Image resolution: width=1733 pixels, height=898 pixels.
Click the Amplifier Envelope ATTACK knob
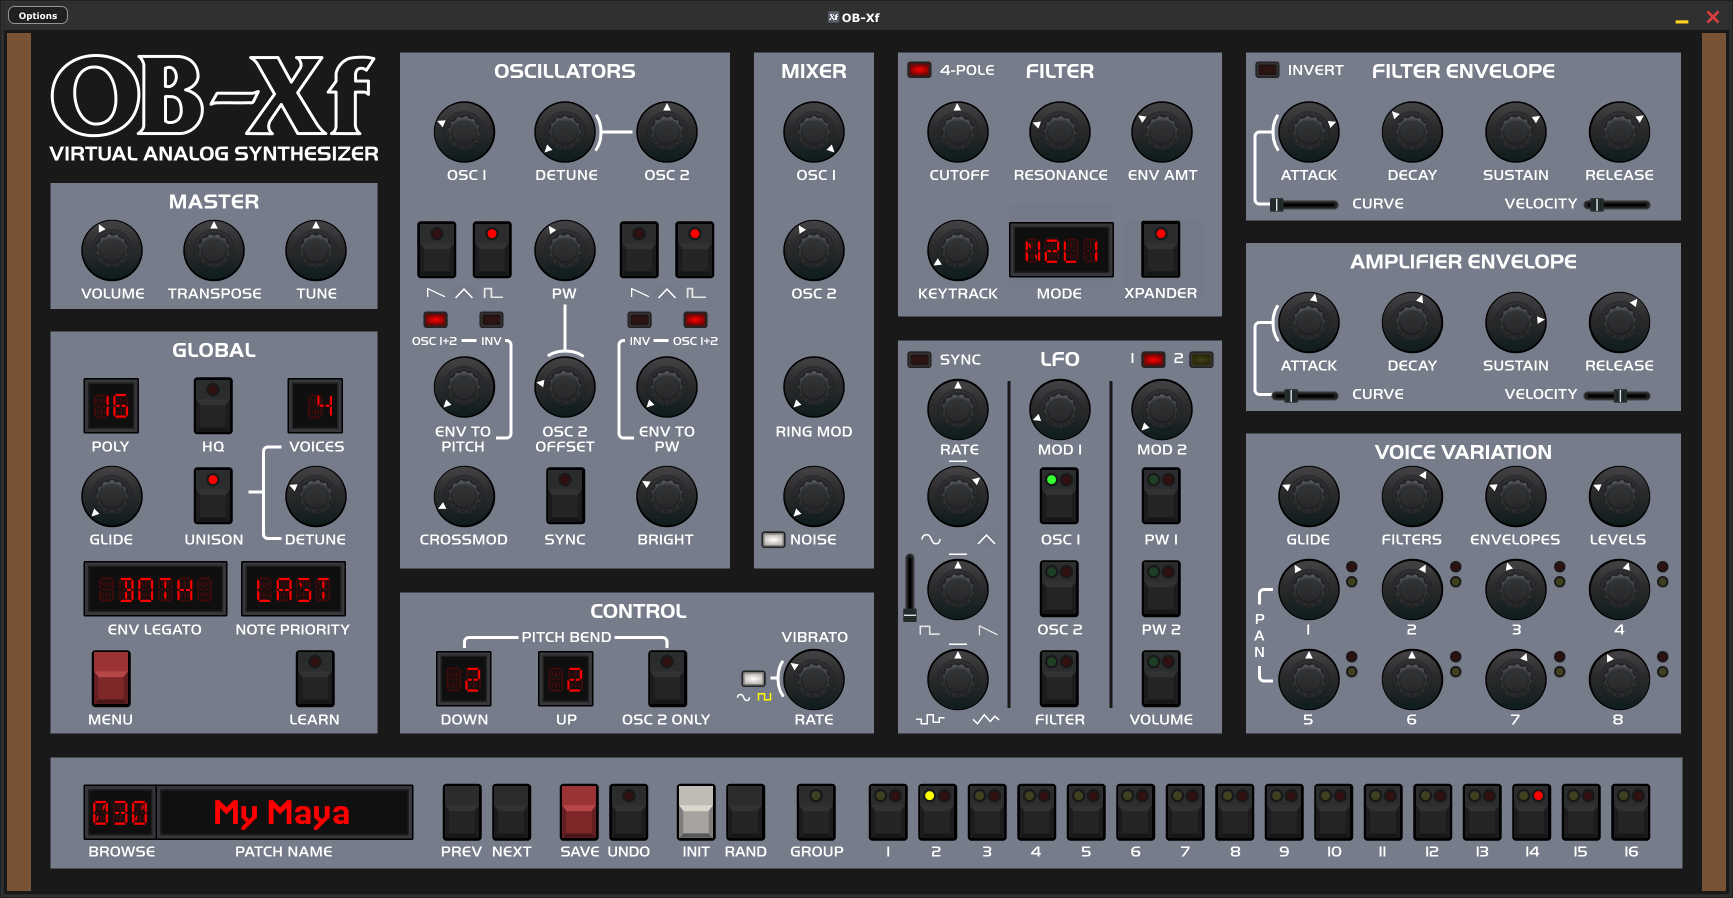click(x=1307, y=323)
